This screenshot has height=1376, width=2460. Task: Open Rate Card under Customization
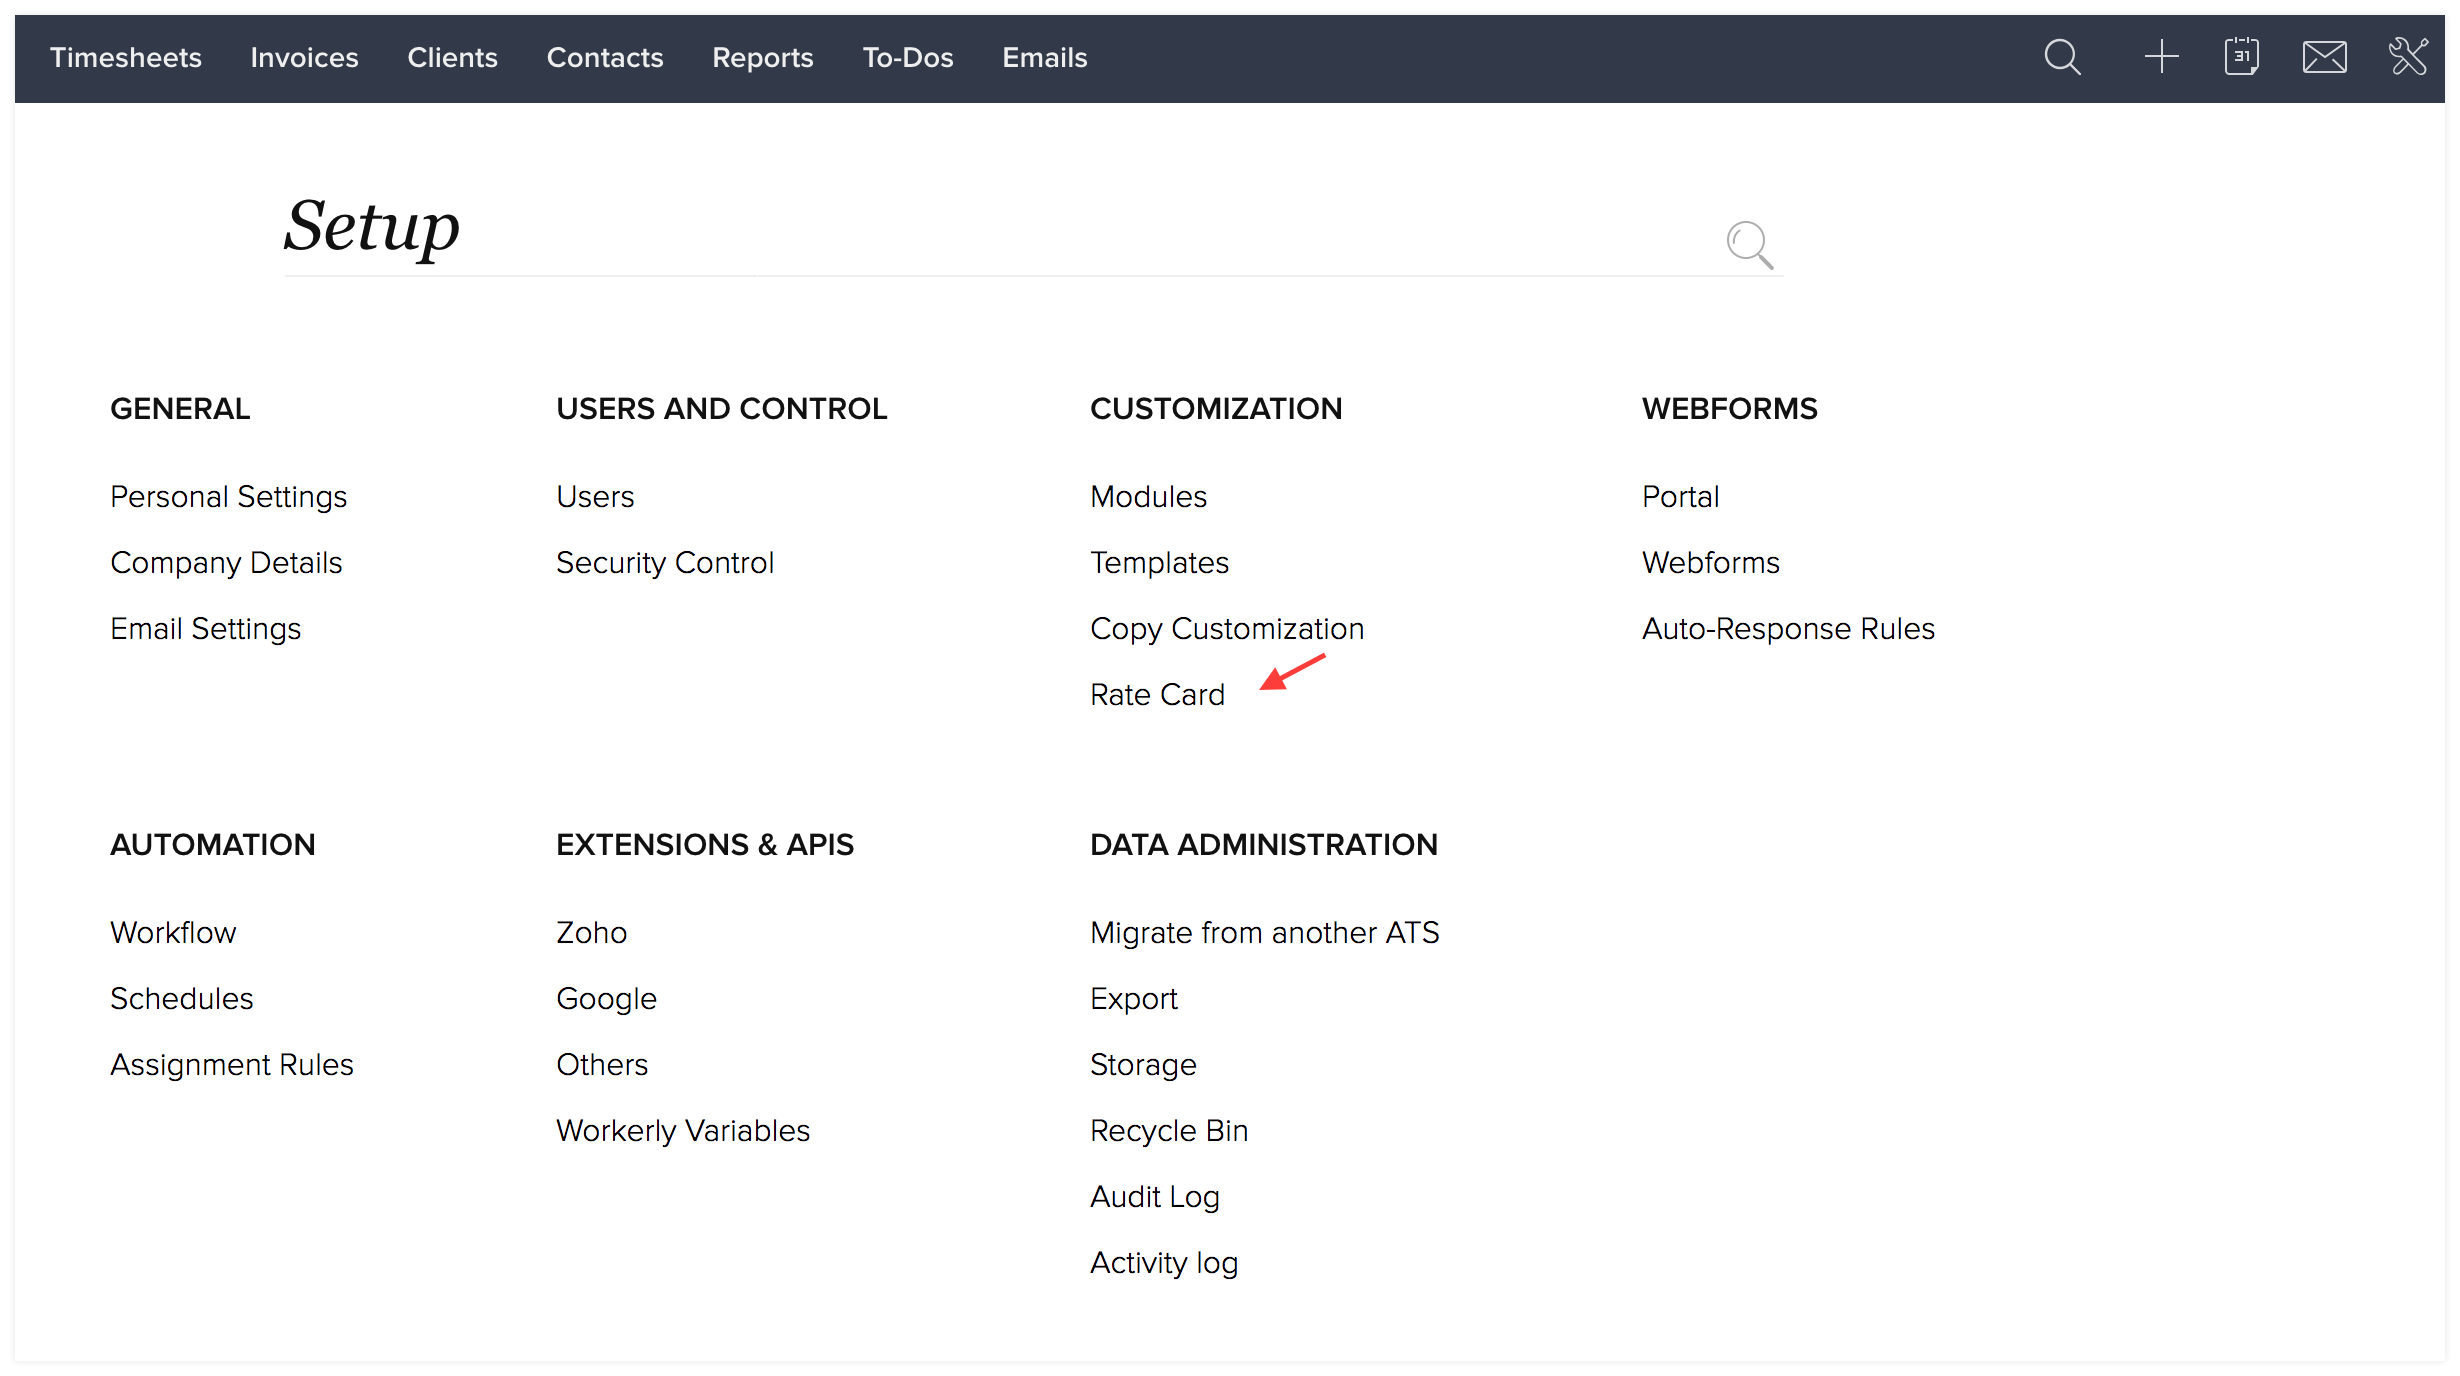point(1157,695)
